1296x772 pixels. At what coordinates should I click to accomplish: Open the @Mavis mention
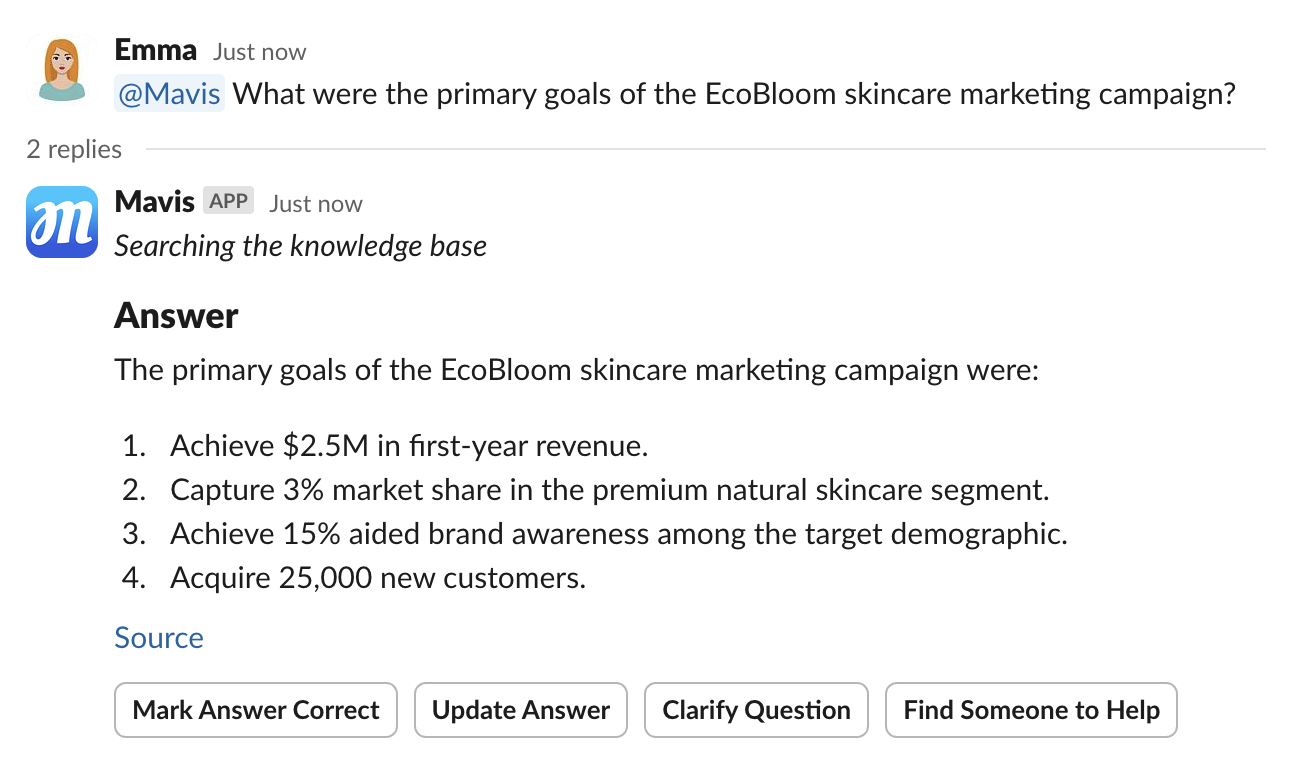(168, 93)
